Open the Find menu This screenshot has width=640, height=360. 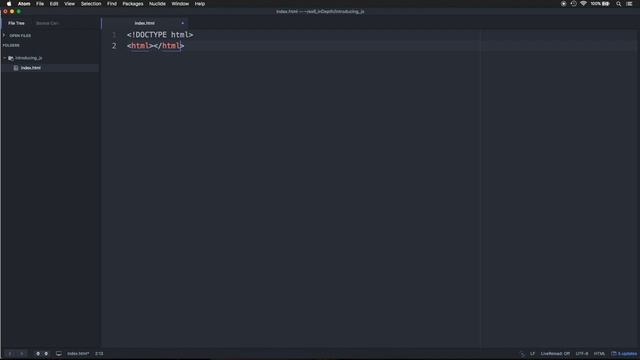click(112, 4)
